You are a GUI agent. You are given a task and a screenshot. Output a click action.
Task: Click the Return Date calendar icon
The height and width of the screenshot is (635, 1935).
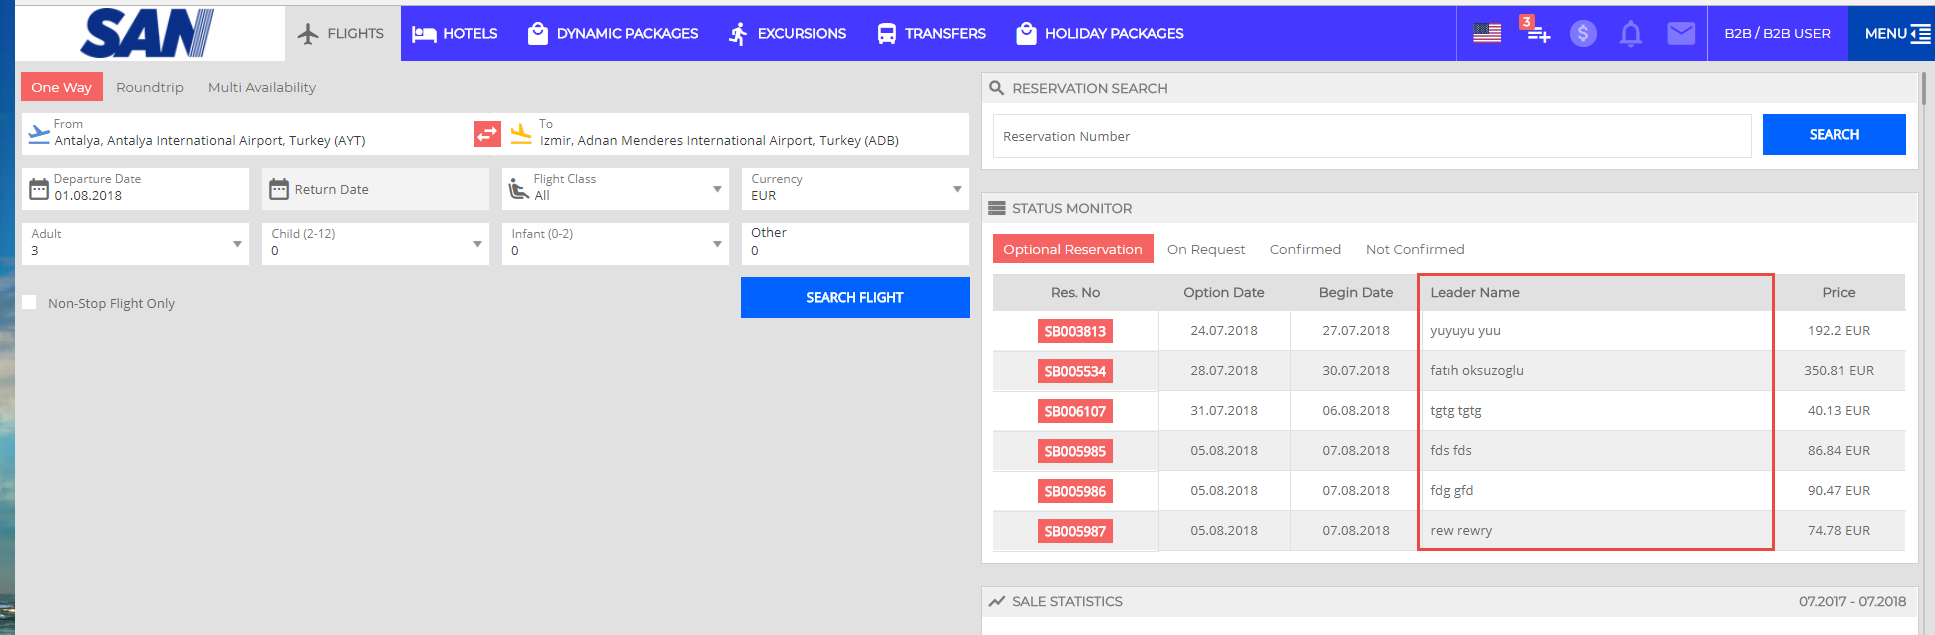point(279,189)
